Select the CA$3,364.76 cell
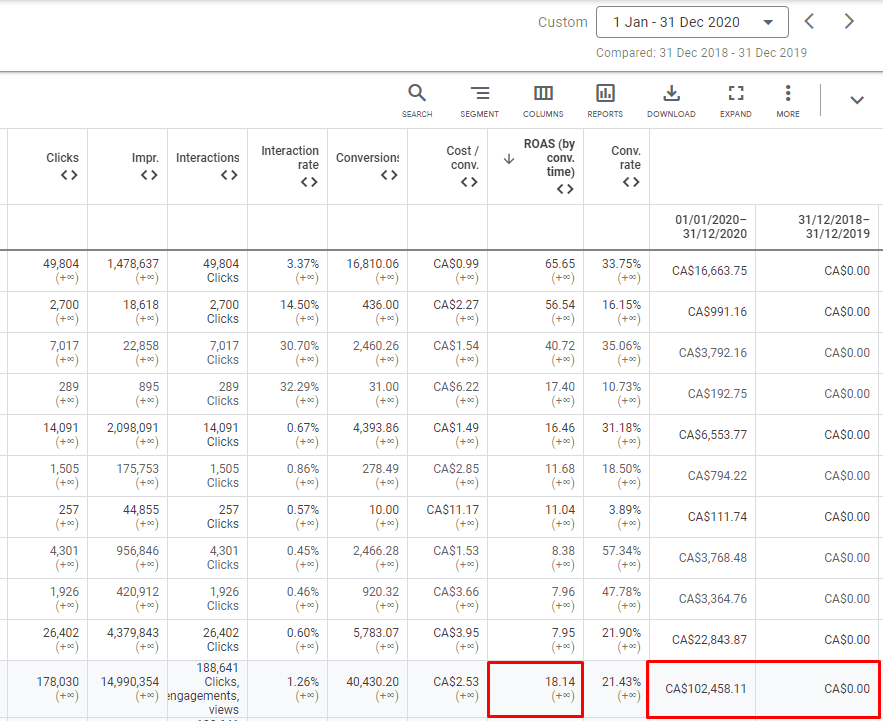The height and width of the screenshot is (721, 883). pyautogui.click(x=713, y=599)
